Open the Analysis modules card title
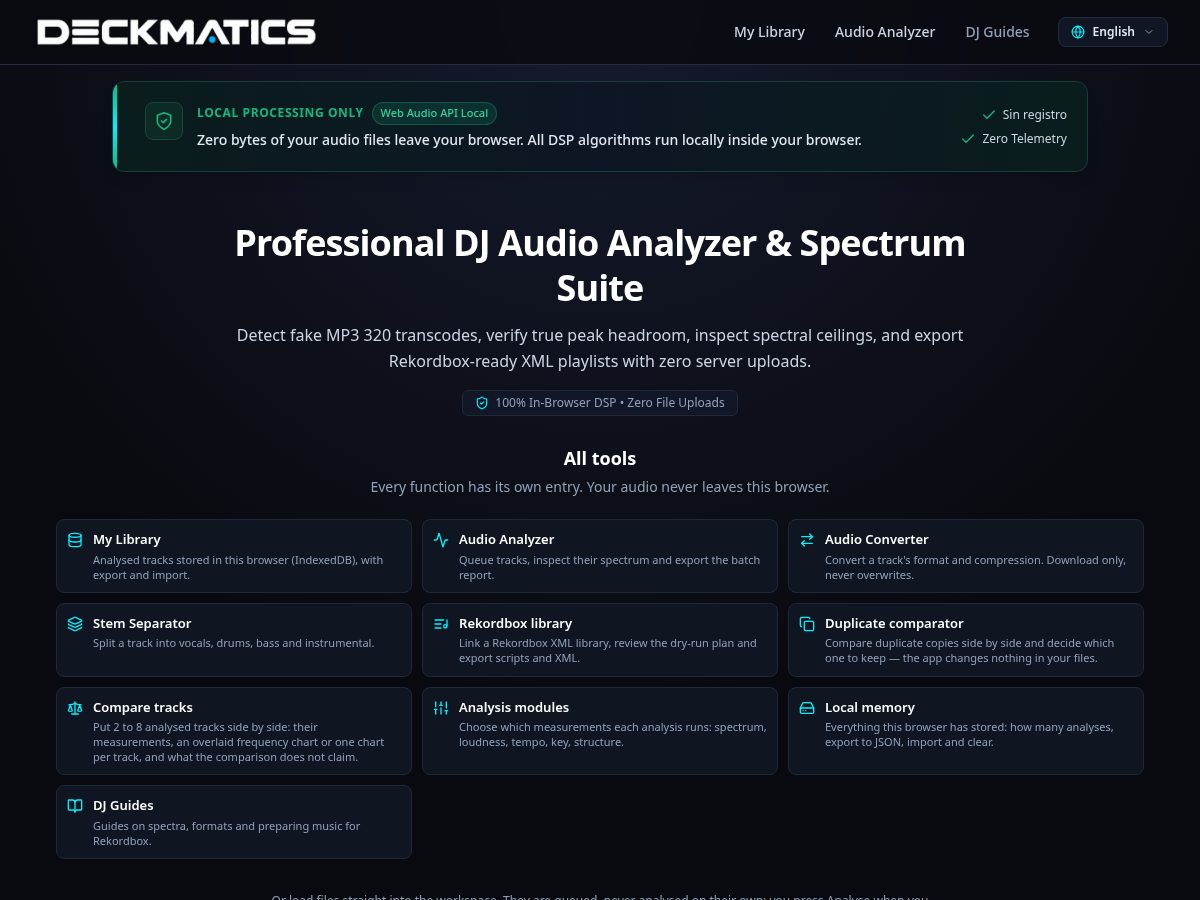1200x900 pixels. pos(514,707)
